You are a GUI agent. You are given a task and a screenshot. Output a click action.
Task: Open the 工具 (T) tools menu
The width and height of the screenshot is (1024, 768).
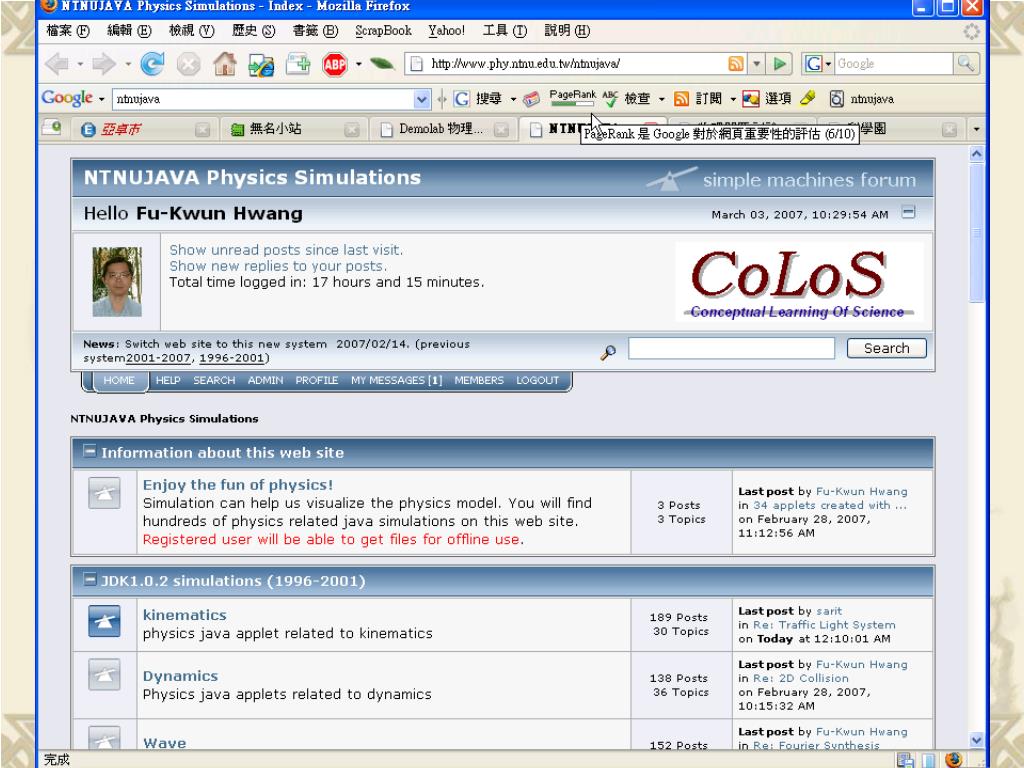click(x=505, y=31)
